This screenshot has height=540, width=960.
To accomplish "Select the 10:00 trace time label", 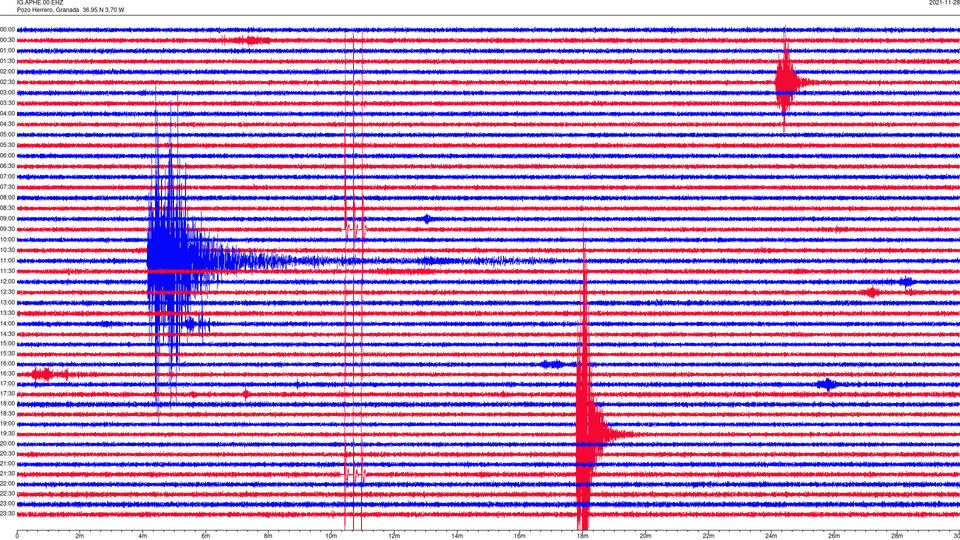I will point(7,239).
